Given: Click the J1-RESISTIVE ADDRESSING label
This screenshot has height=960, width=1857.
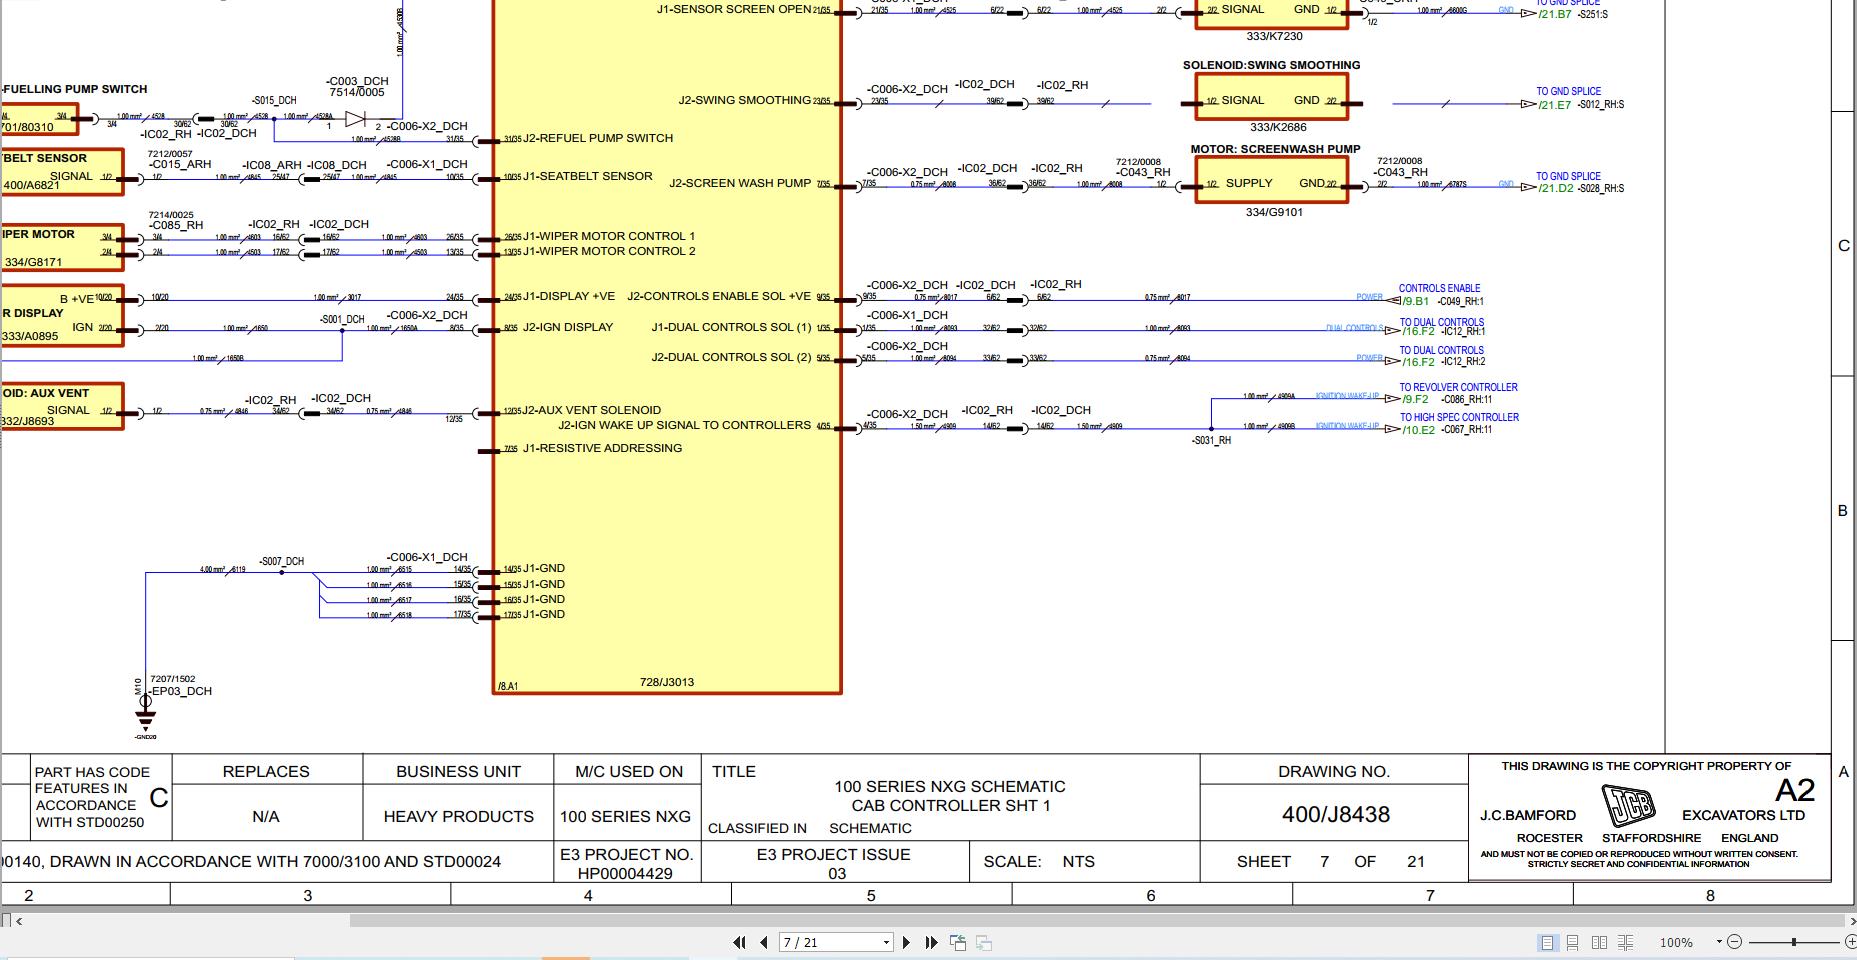Looking at the screenshot, I should (x=603, y=448).
